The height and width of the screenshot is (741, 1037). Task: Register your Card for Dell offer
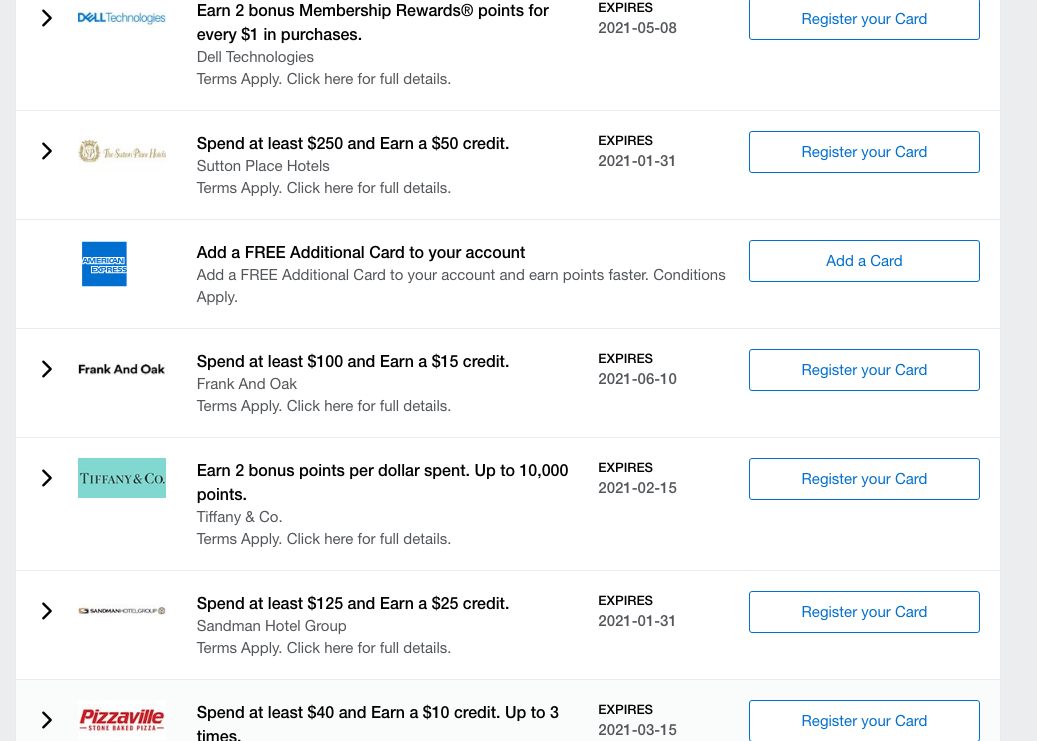pos(864,19)
